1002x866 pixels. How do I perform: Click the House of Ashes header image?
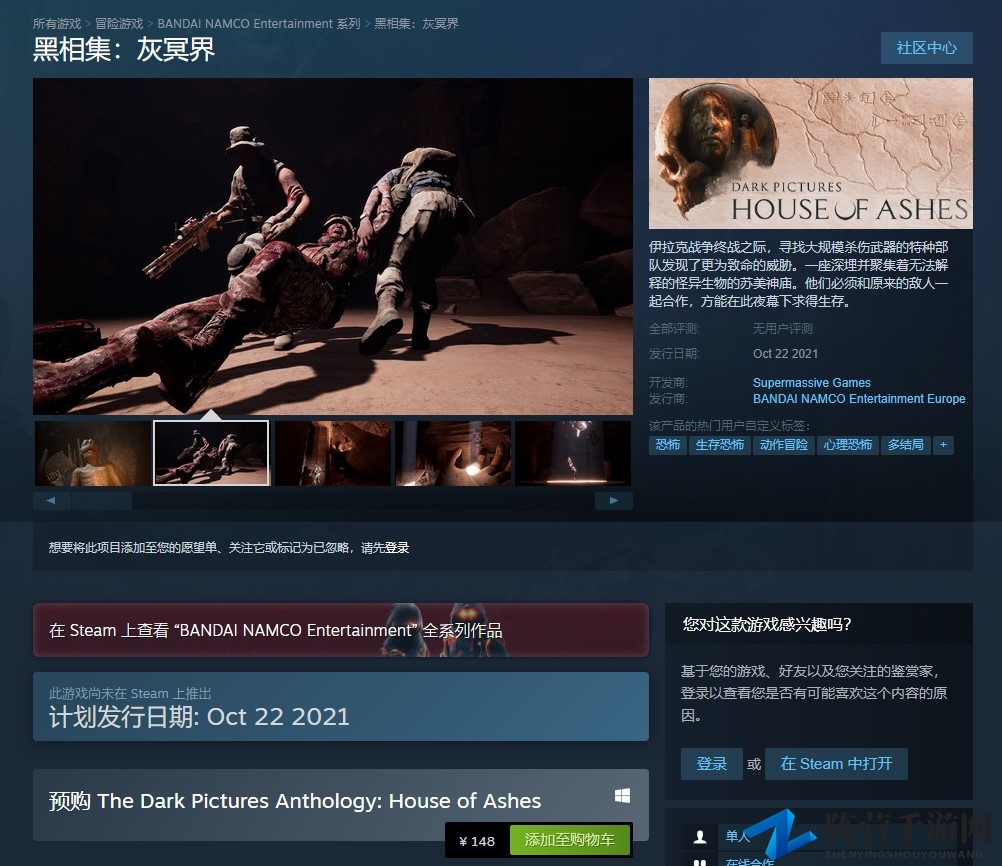[x=810, y=153]
